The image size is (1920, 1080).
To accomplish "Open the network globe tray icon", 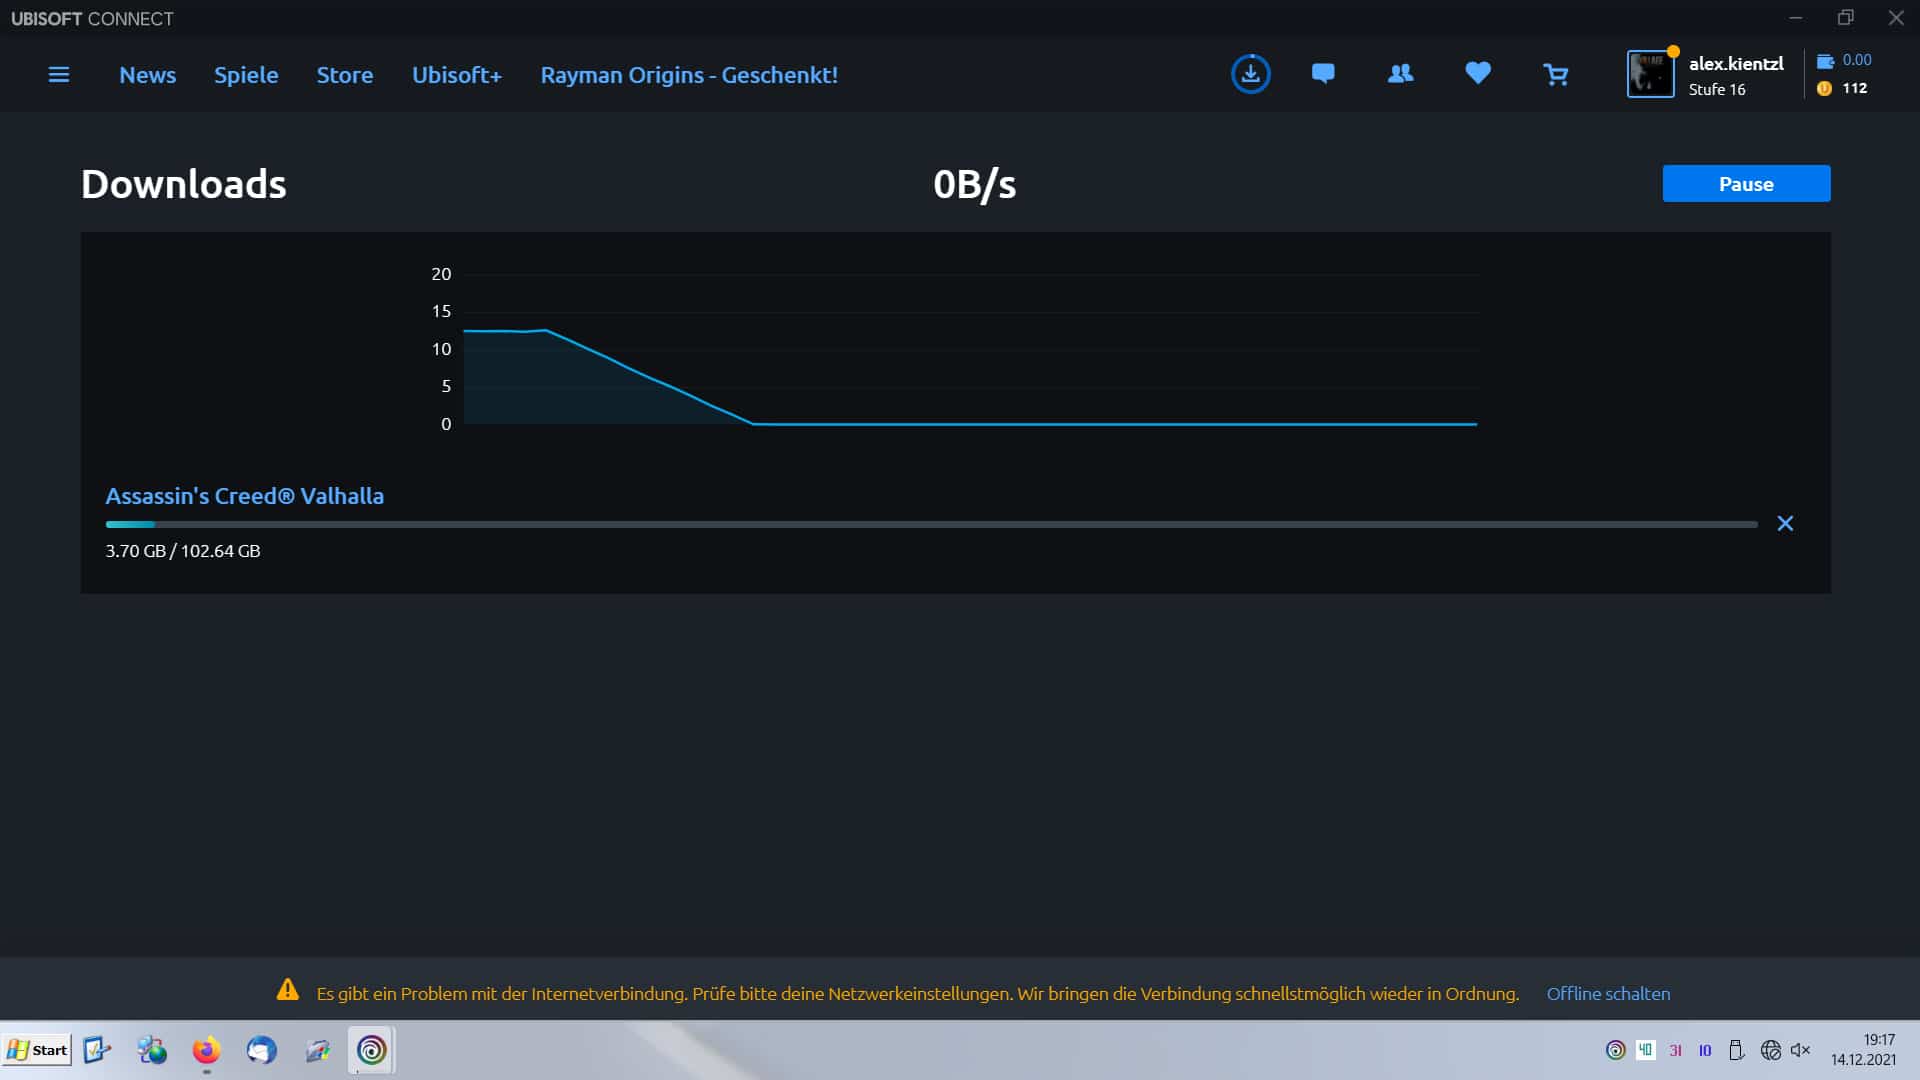I will [1770, 1050].
